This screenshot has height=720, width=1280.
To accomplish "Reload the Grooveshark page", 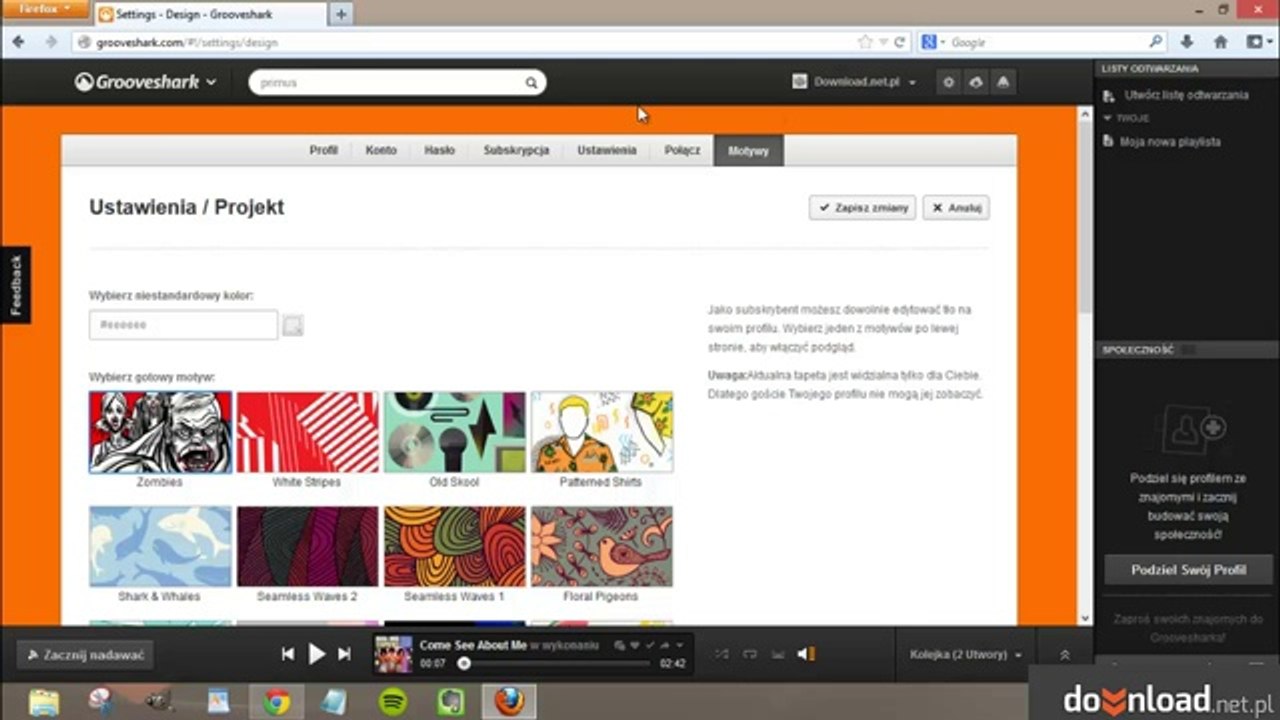I will click(x=900, y=42).
